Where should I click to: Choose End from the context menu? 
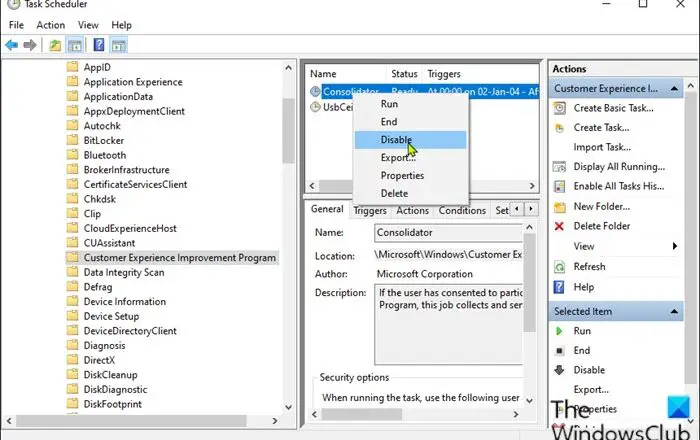tap(411, 122)
